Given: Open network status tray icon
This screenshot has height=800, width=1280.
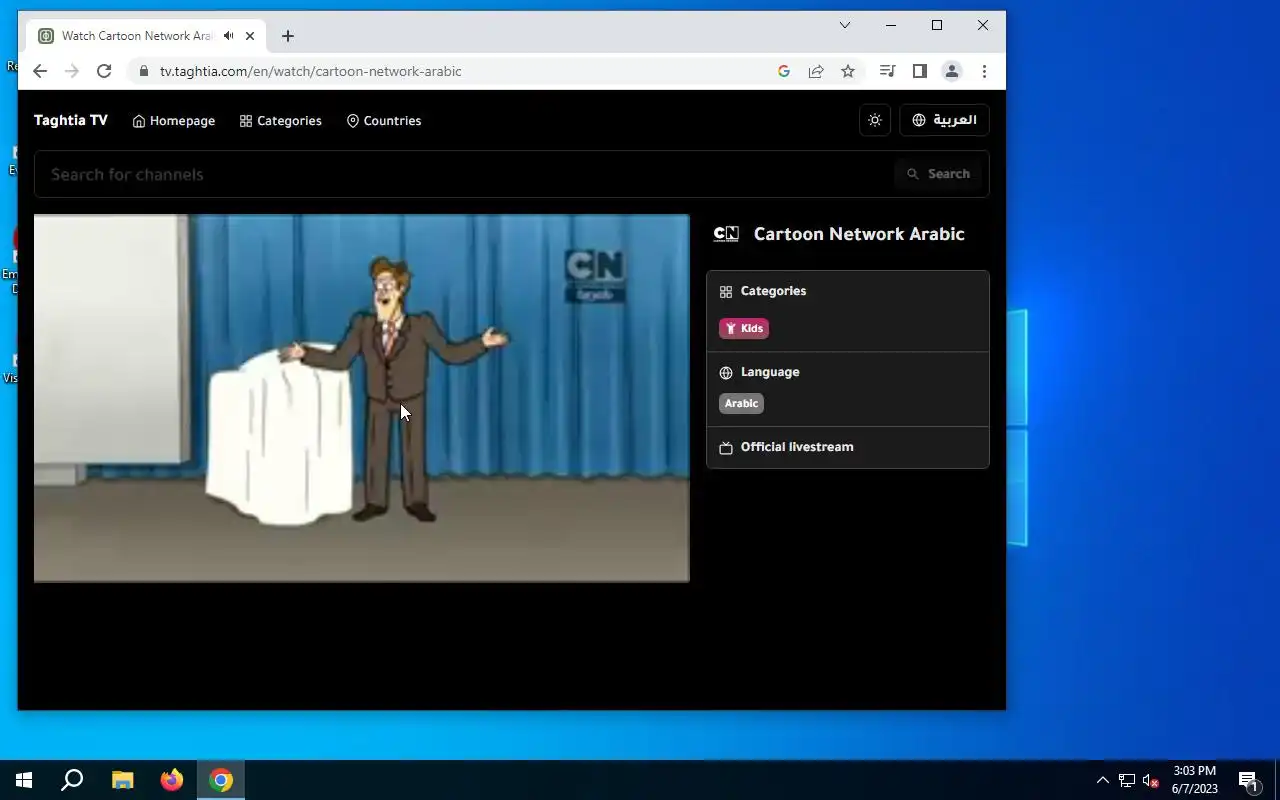Looking at the screenshot, I should pos(1127,780).
